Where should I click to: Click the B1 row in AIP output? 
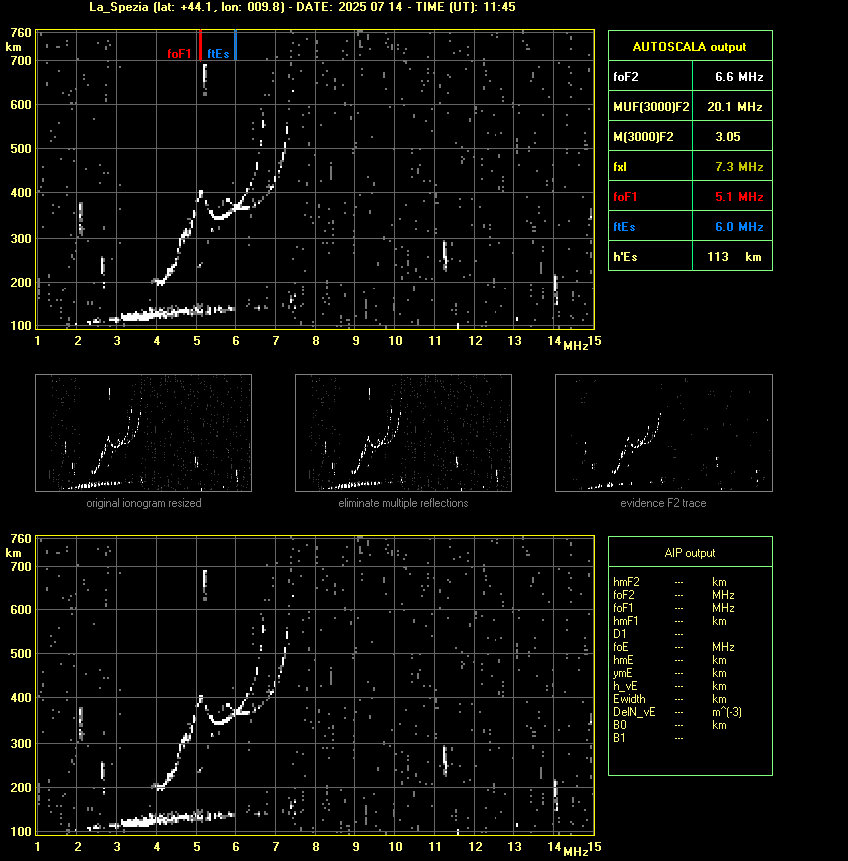click(x=648, y=738)
